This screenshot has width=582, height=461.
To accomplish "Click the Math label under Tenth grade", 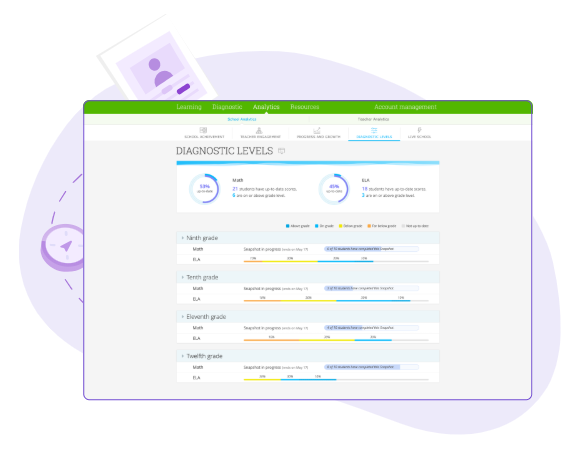I will click(x=198, y=288).
